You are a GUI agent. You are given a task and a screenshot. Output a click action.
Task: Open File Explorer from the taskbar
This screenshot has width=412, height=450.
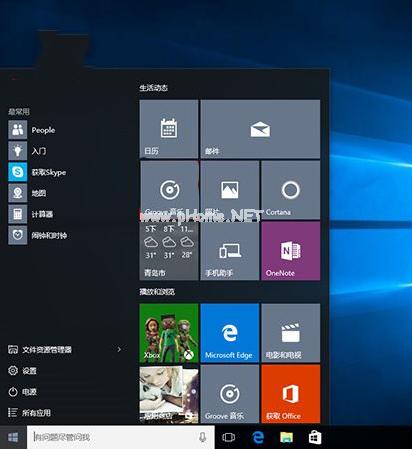click(286, 437)
